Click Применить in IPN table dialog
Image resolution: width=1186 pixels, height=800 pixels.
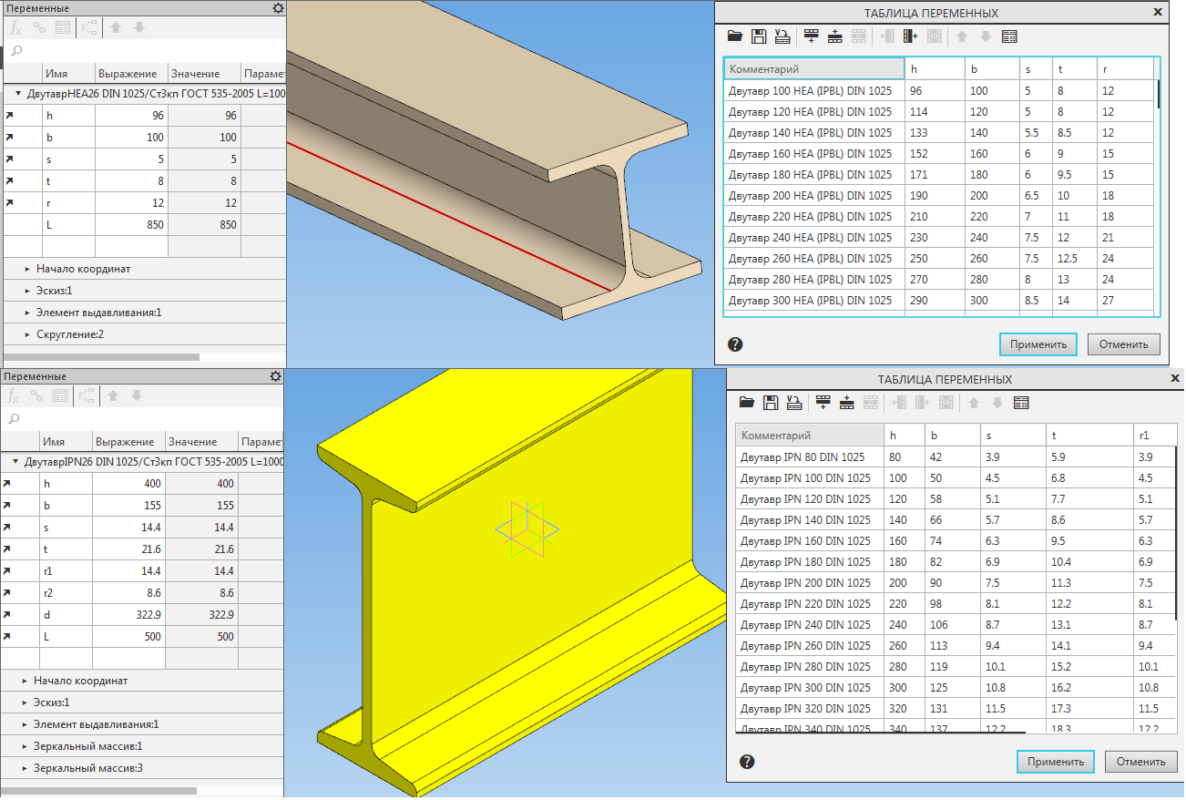tap(1055, 762)
